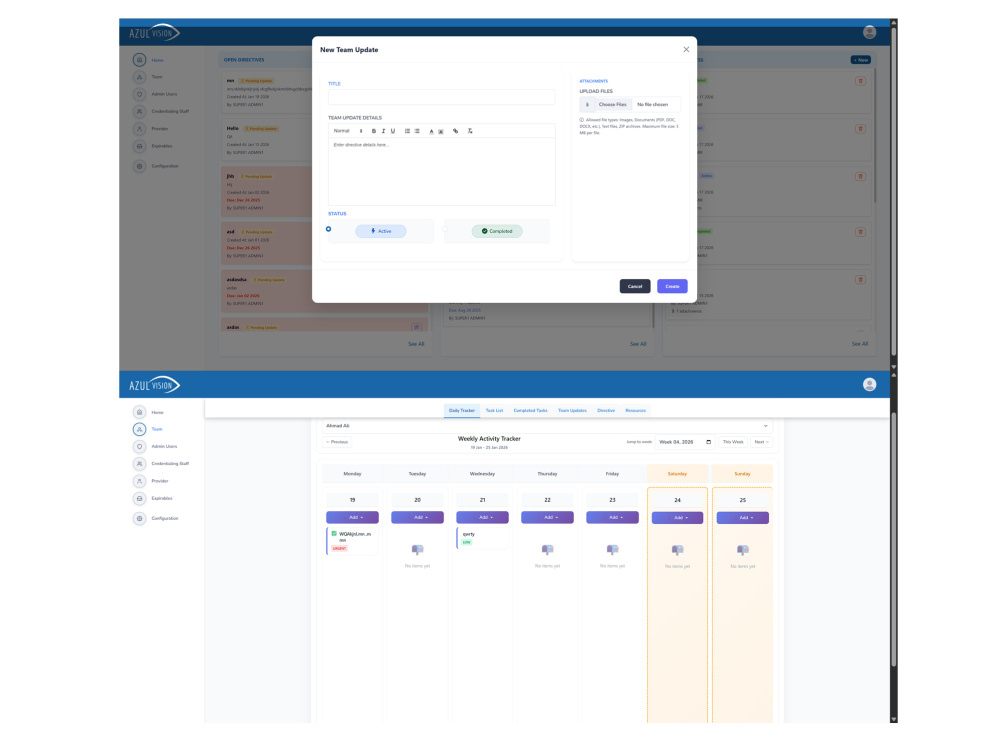Click the comment icon on the asdas directive card

pos(416,327)
